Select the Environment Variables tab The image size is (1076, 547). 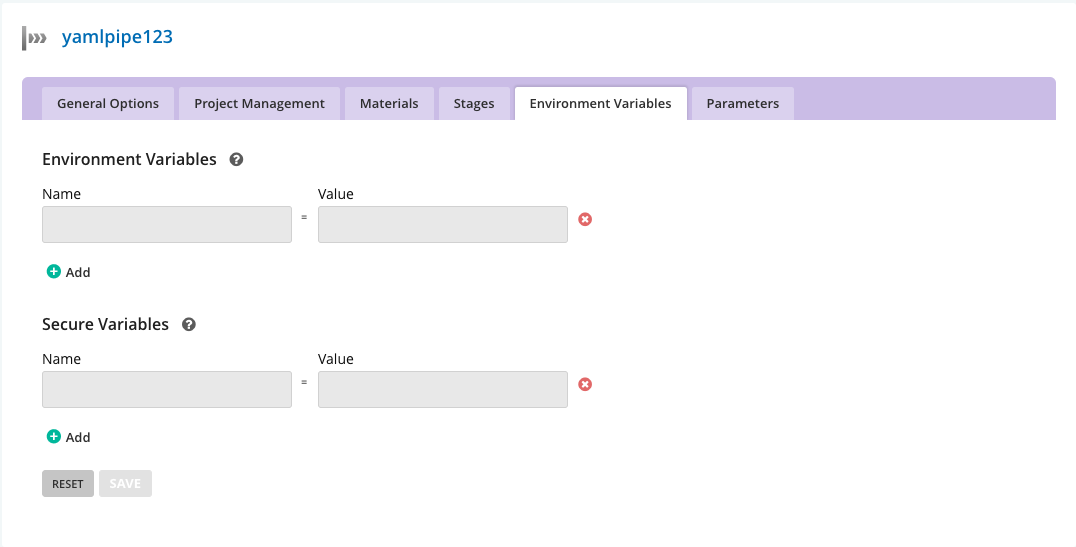click(x=600, y=104)
